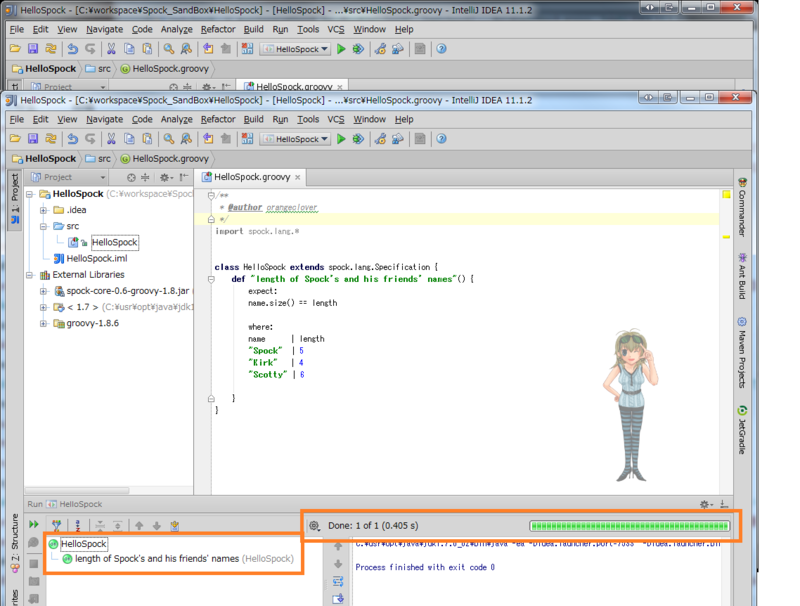Click the Cut scissors icon in the front window toolbar
800x606 pixels.
tap(111, 139)
